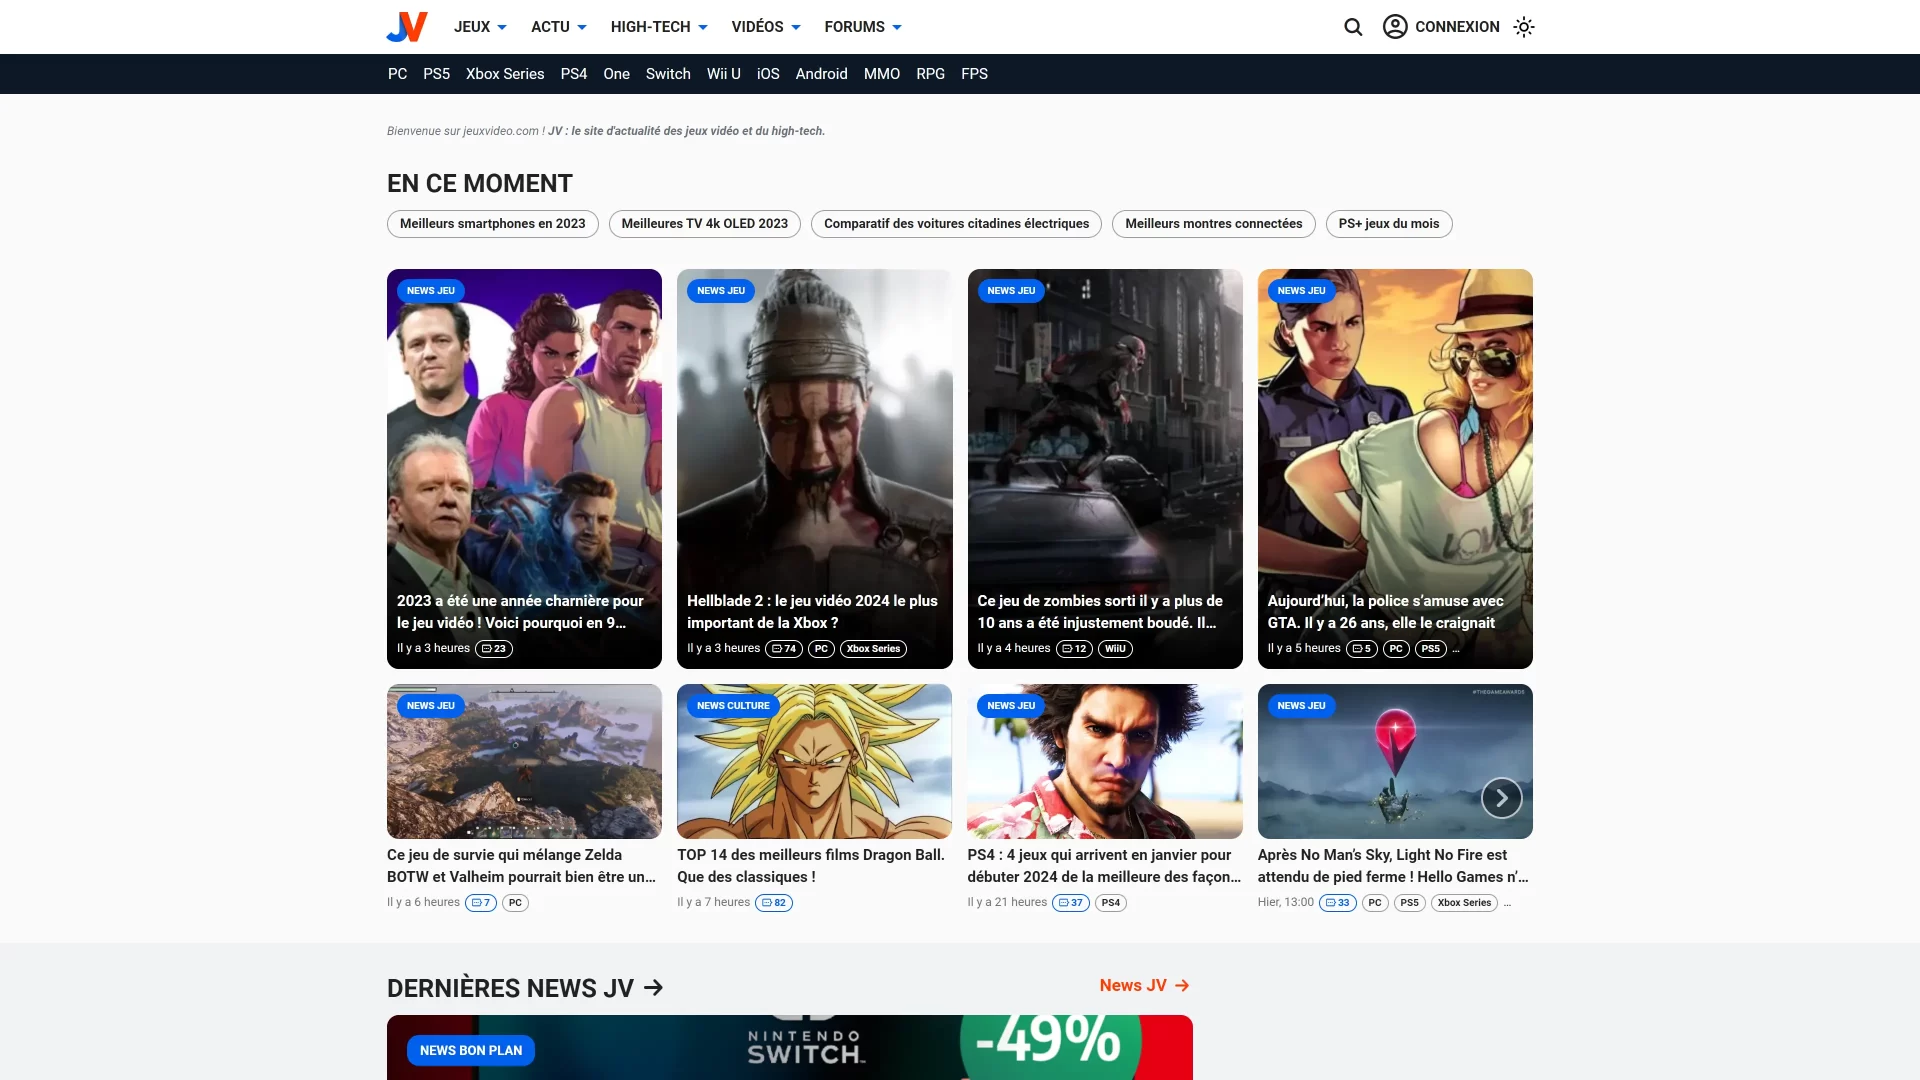This screenshot has width=1920, height=1080.
Task: Expand the VIDÉOS dropdown menu
Action: [x=766, y=27]
